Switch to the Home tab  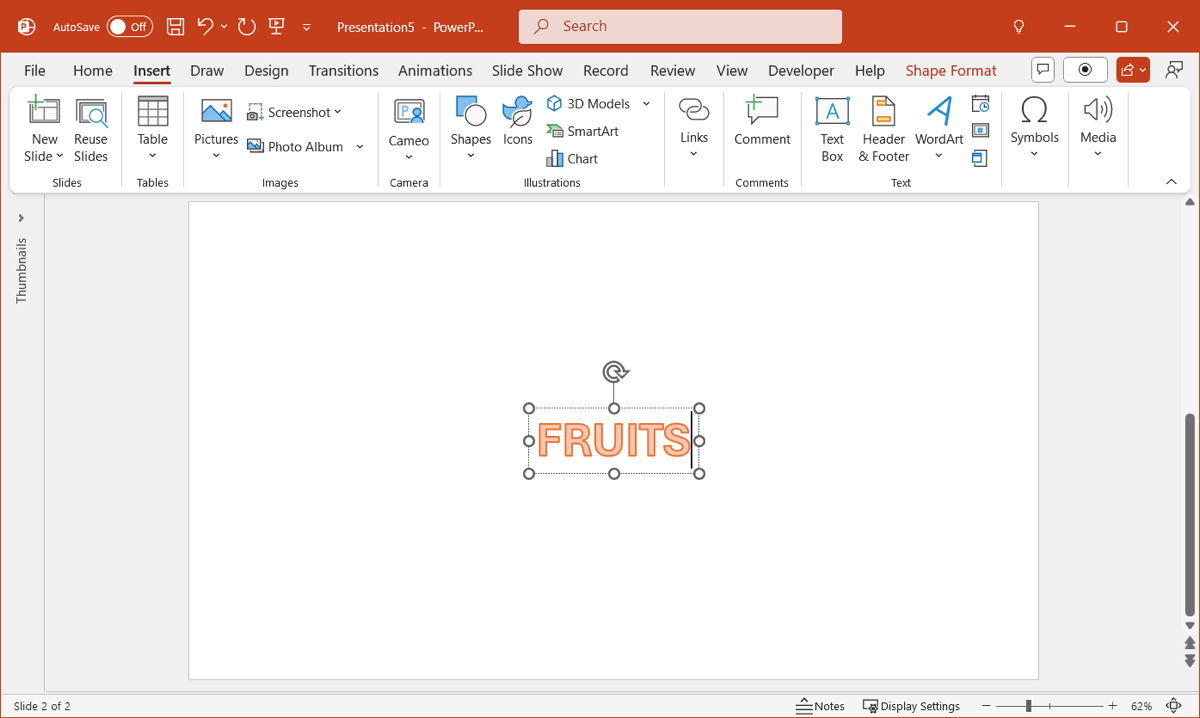(x=92, y=70)
